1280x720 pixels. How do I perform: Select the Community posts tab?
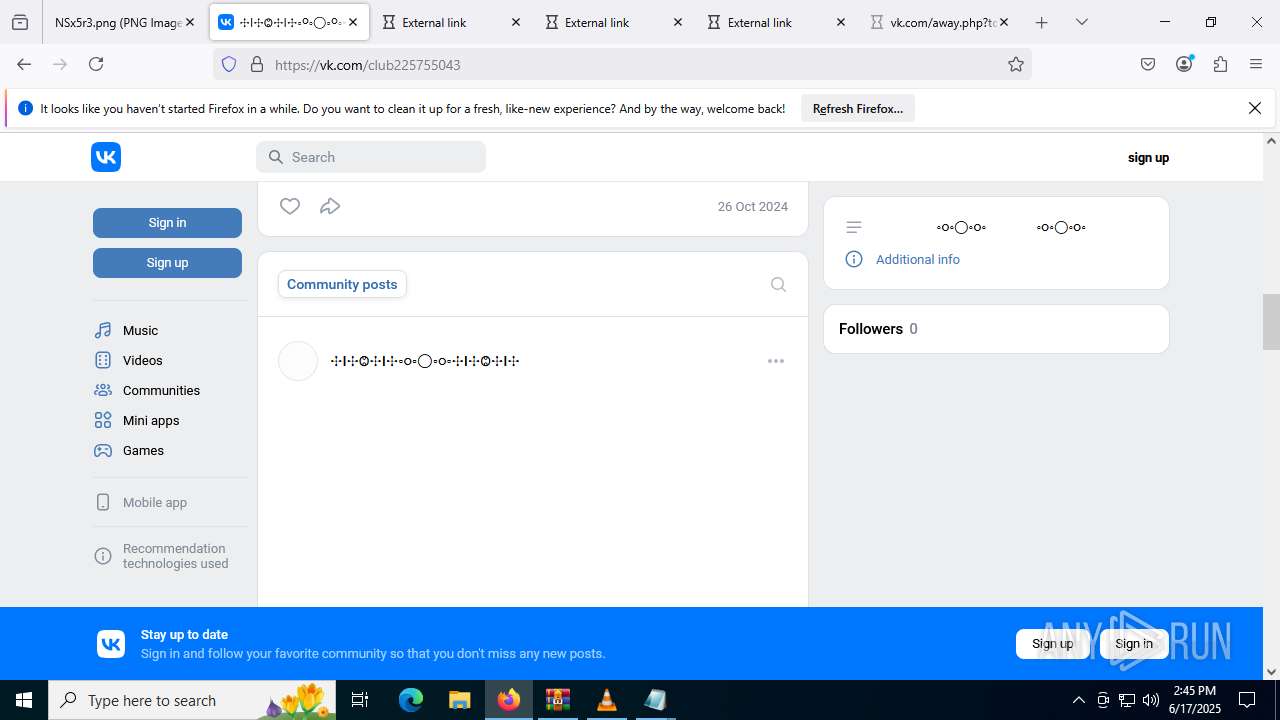point(342,284)
